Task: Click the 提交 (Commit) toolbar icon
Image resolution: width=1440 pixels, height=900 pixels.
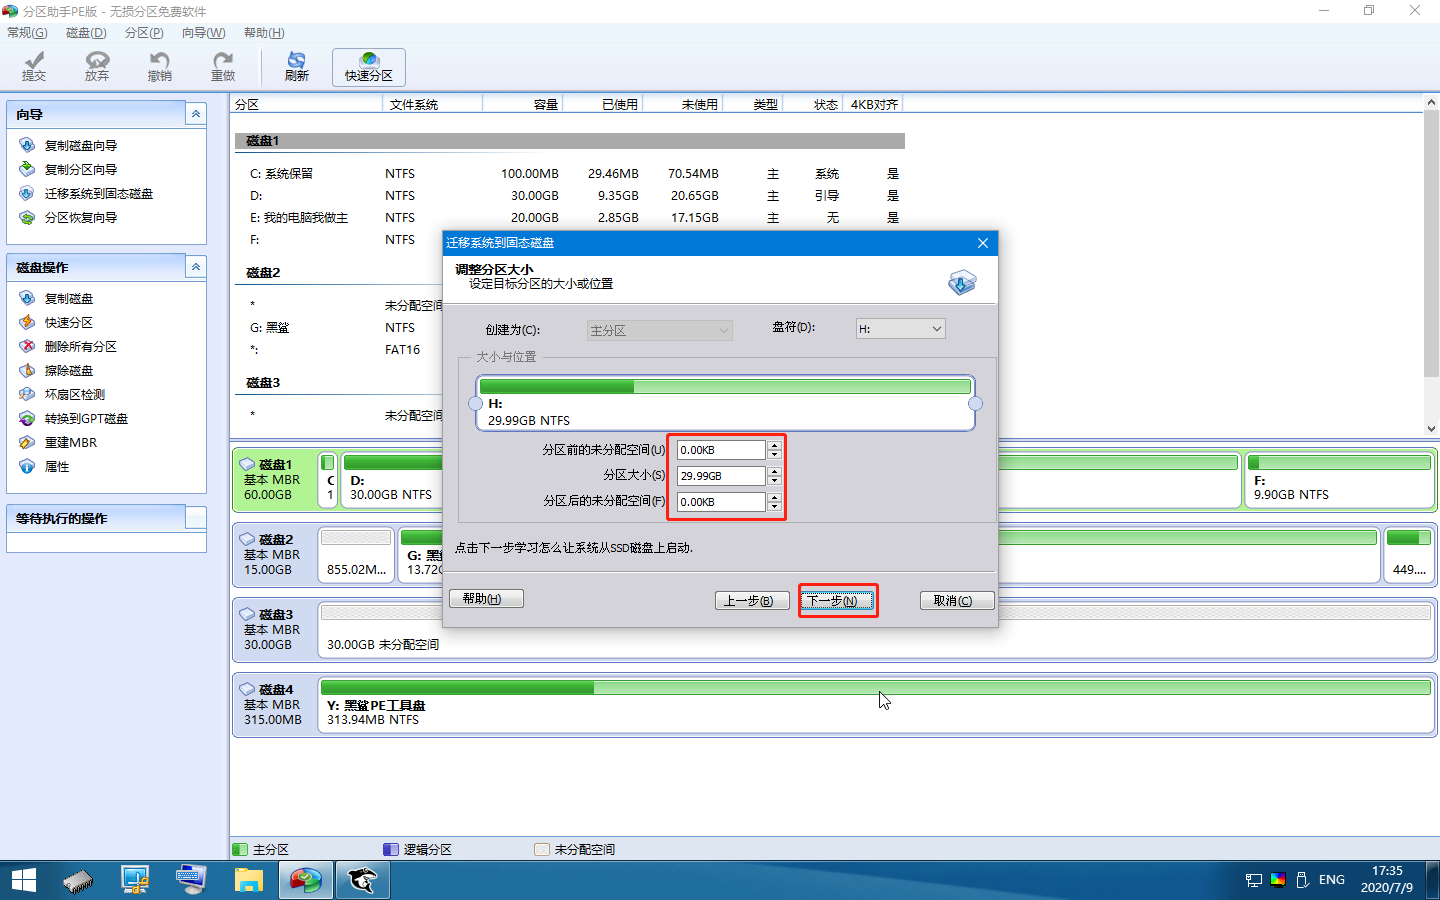Action: click(x=34, y=67)
